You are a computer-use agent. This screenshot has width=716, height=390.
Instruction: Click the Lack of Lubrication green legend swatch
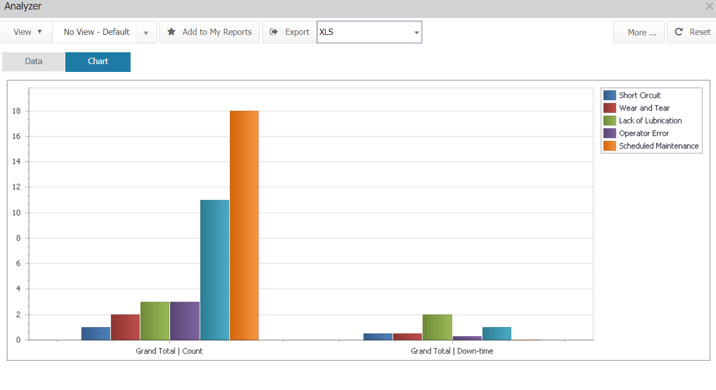point(610,121)
